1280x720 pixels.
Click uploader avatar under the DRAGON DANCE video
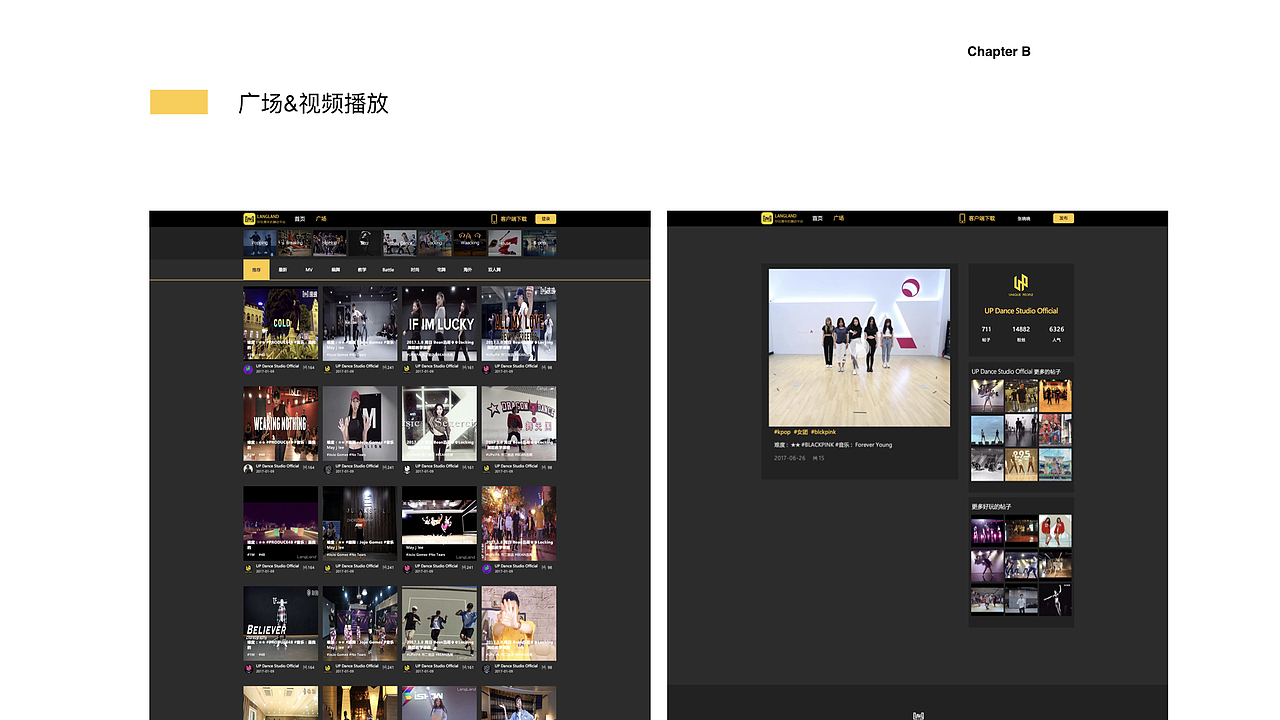point(486,468)
